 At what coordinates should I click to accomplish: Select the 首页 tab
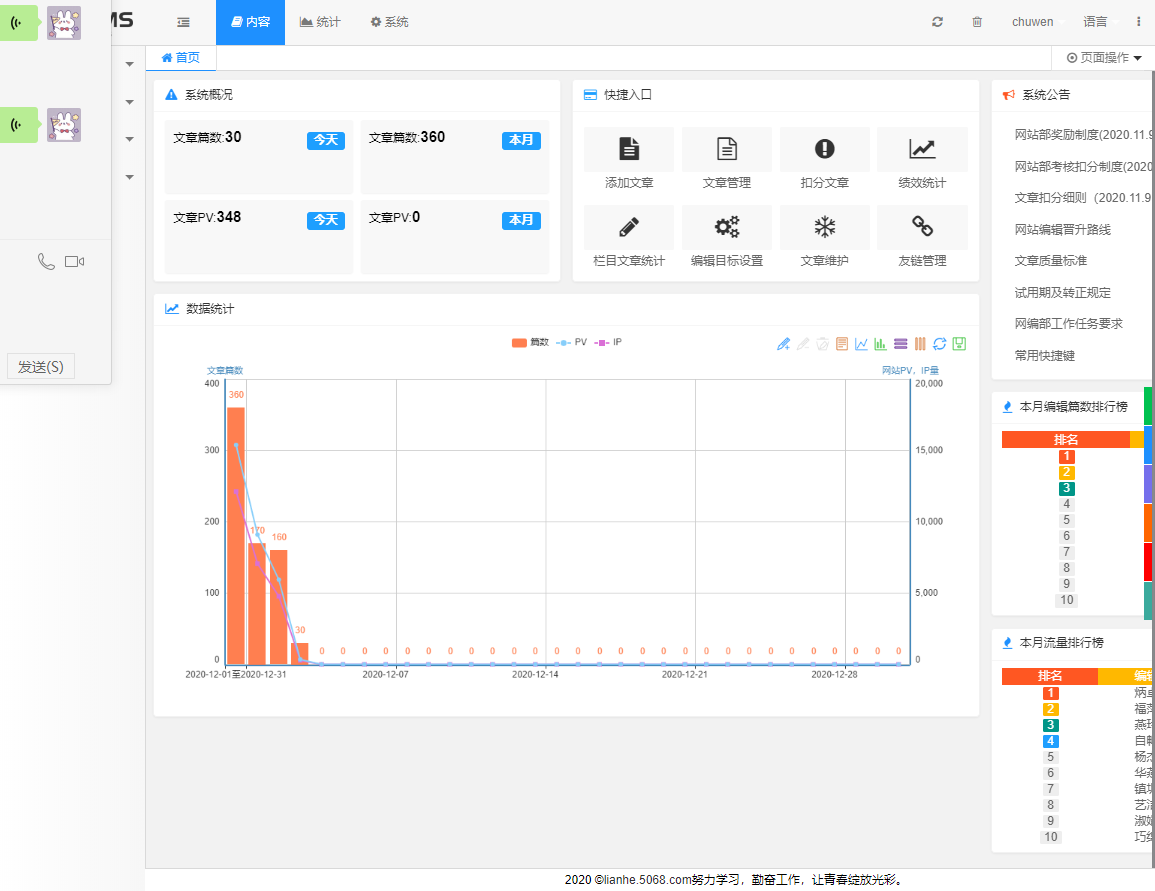pos(181,57)
